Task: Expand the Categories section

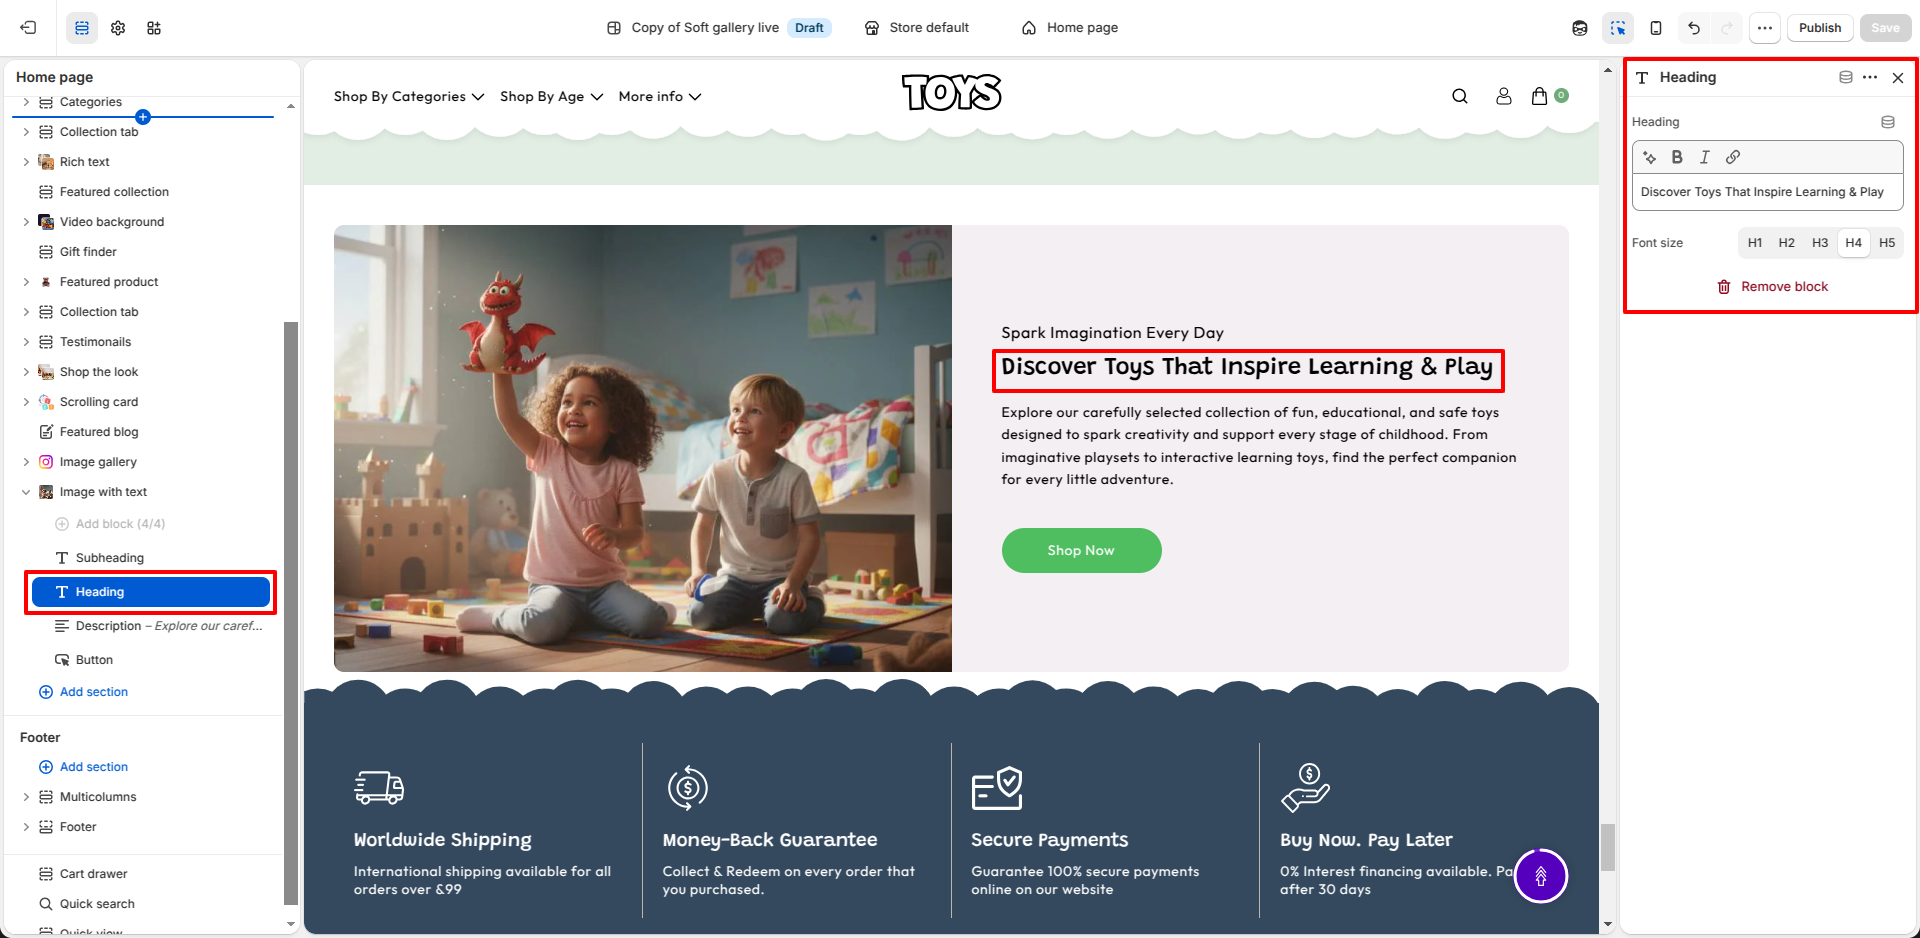Action: (x=26, y=102)
